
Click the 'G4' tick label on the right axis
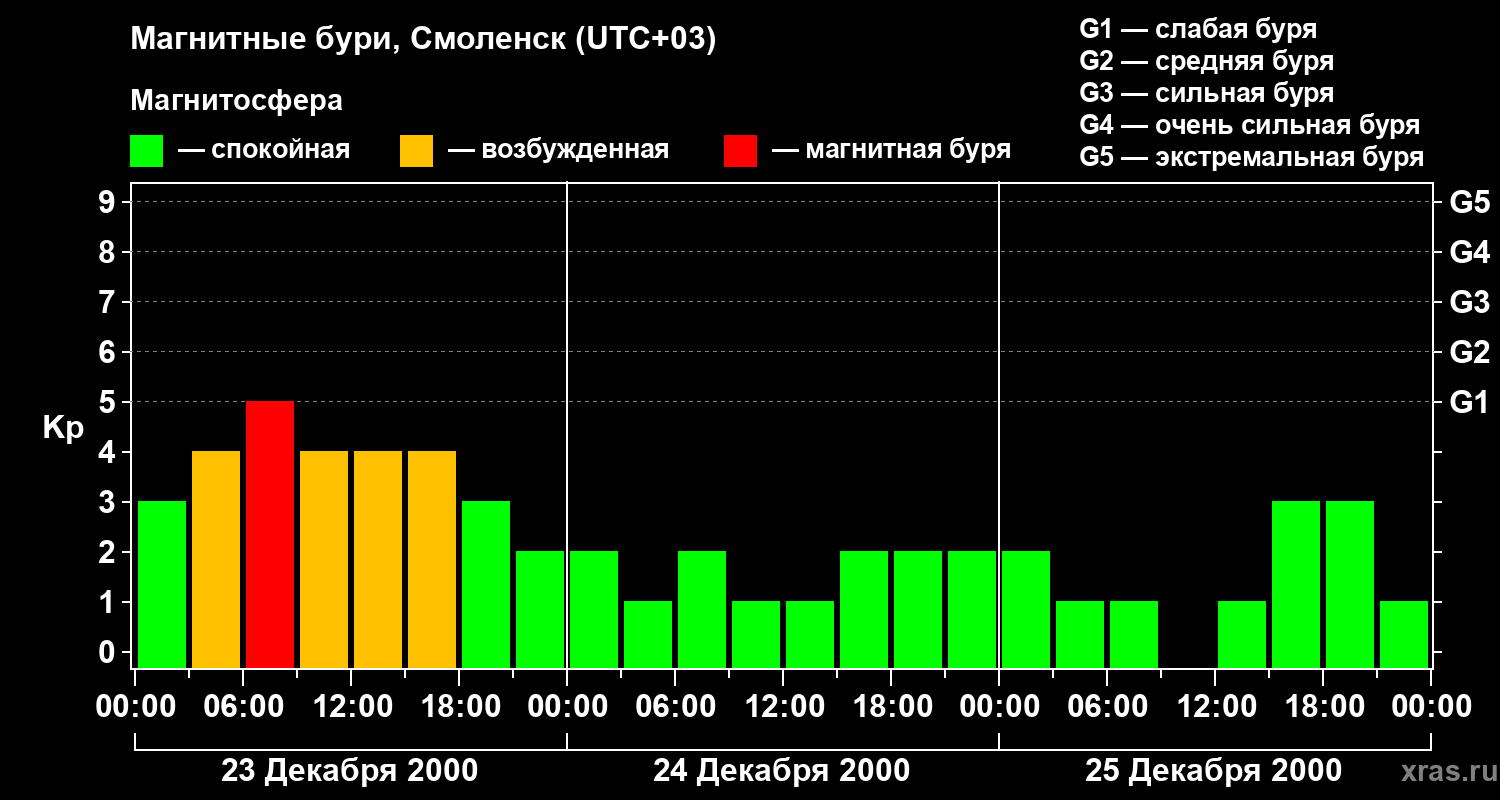pyautogui.click(x=1469, y=252)
